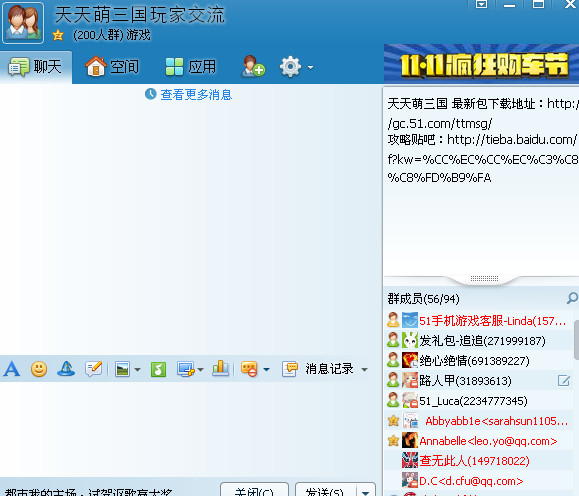Viewport: 579px width, 496px height.
Task: Click the avatar of 51手机游戏客服-Linda
Action: point(410,320)
